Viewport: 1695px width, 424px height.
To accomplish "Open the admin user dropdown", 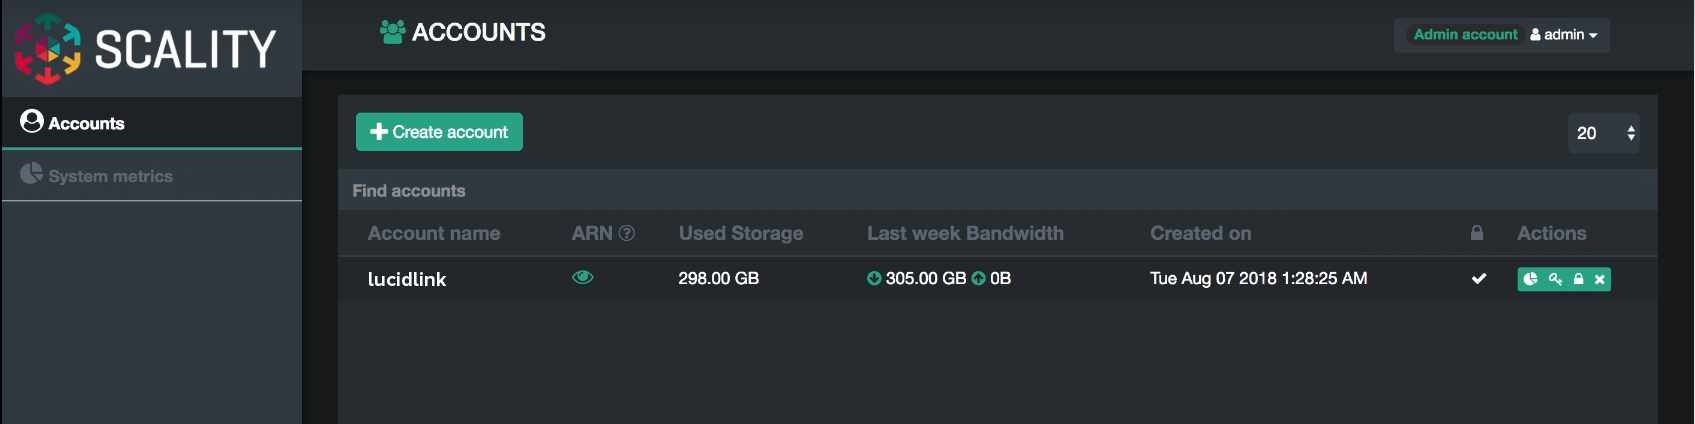I will click(x=1564, y=34).
